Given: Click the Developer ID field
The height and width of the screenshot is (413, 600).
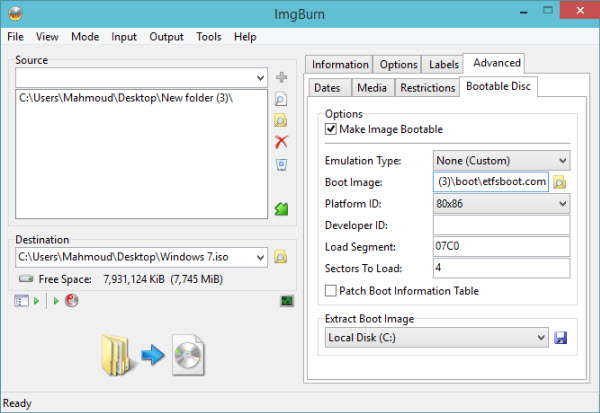Looking at the screenshot, I should pyautogui.click(x=501, y=225).
